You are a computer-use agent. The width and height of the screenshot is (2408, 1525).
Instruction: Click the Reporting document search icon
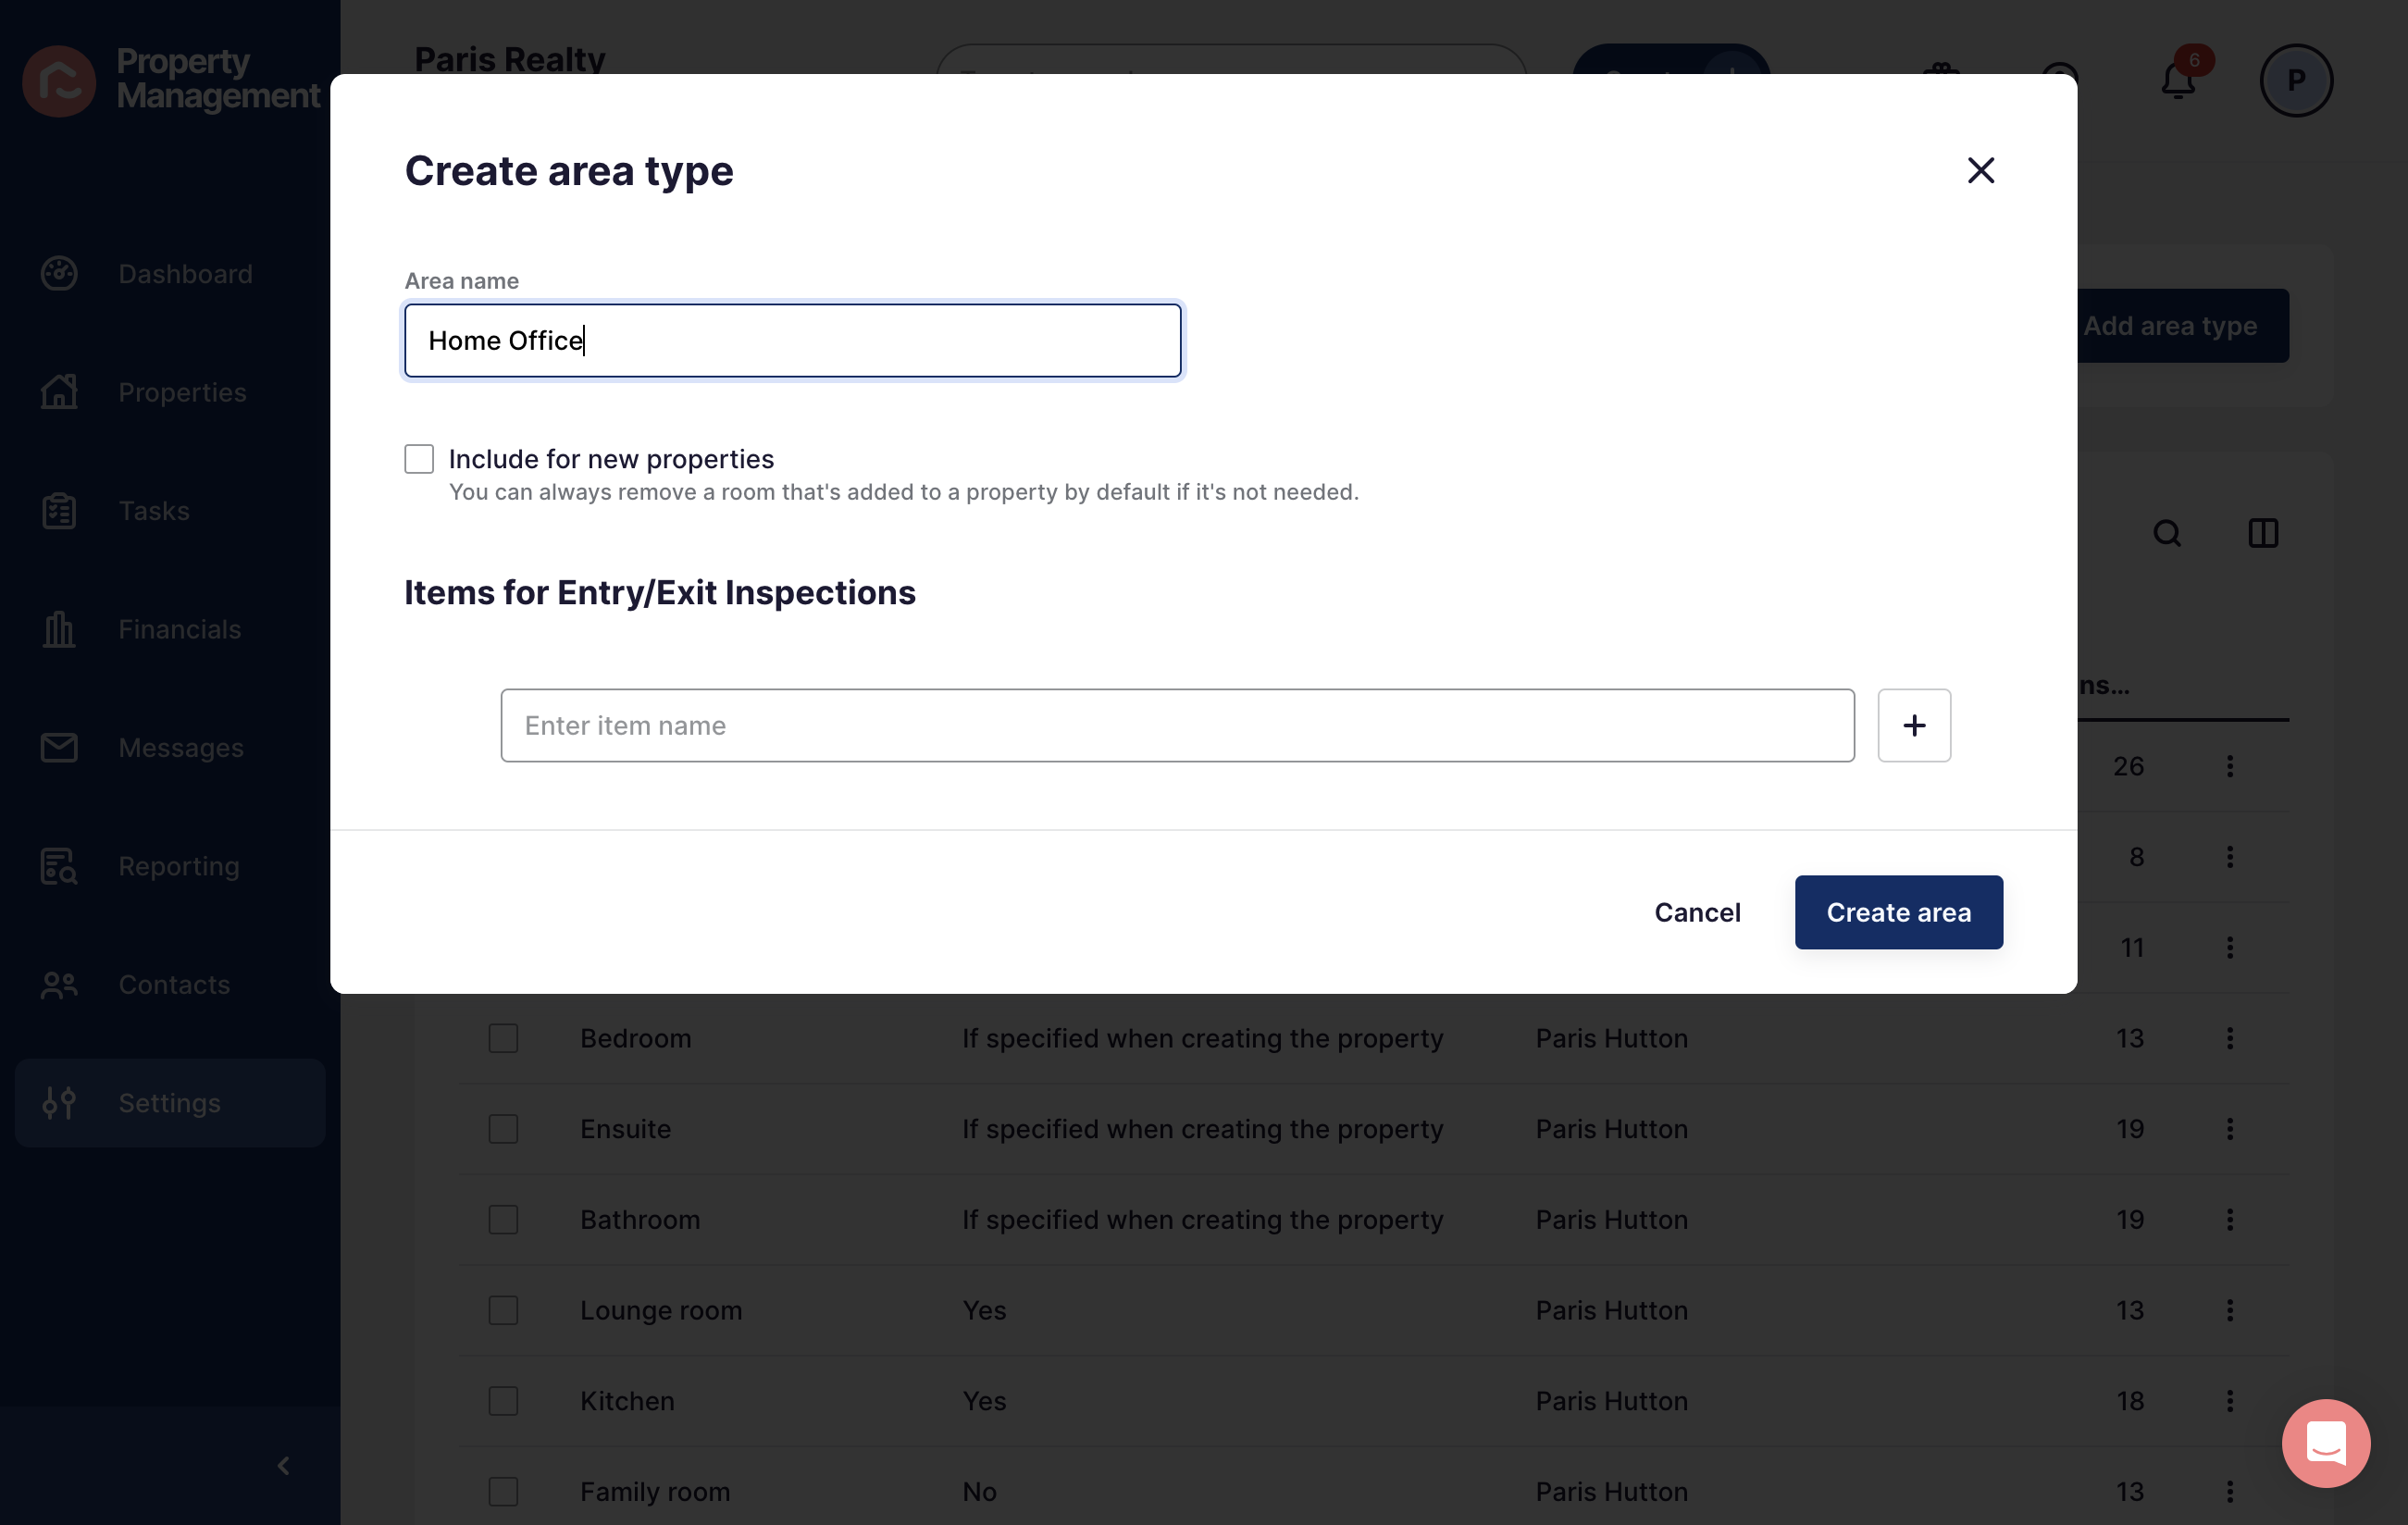point(59,866)
